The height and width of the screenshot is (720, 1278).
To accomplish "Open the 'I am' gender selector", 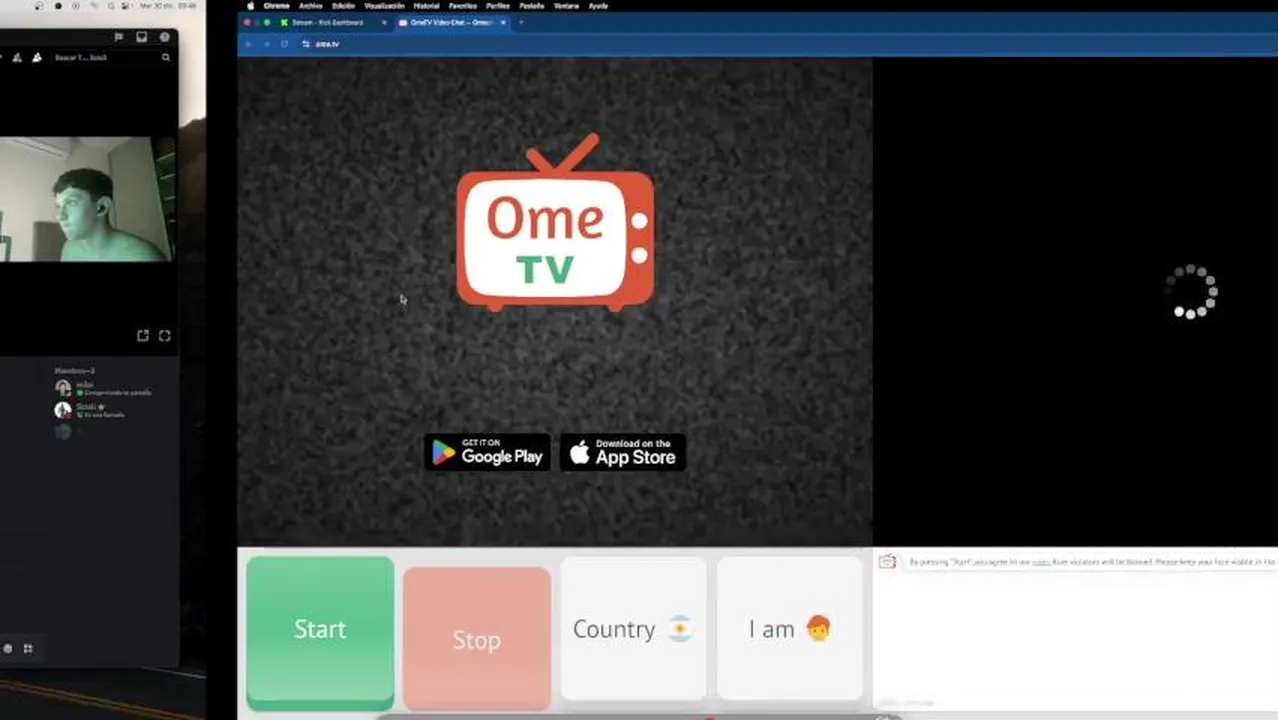I will 790,629.
